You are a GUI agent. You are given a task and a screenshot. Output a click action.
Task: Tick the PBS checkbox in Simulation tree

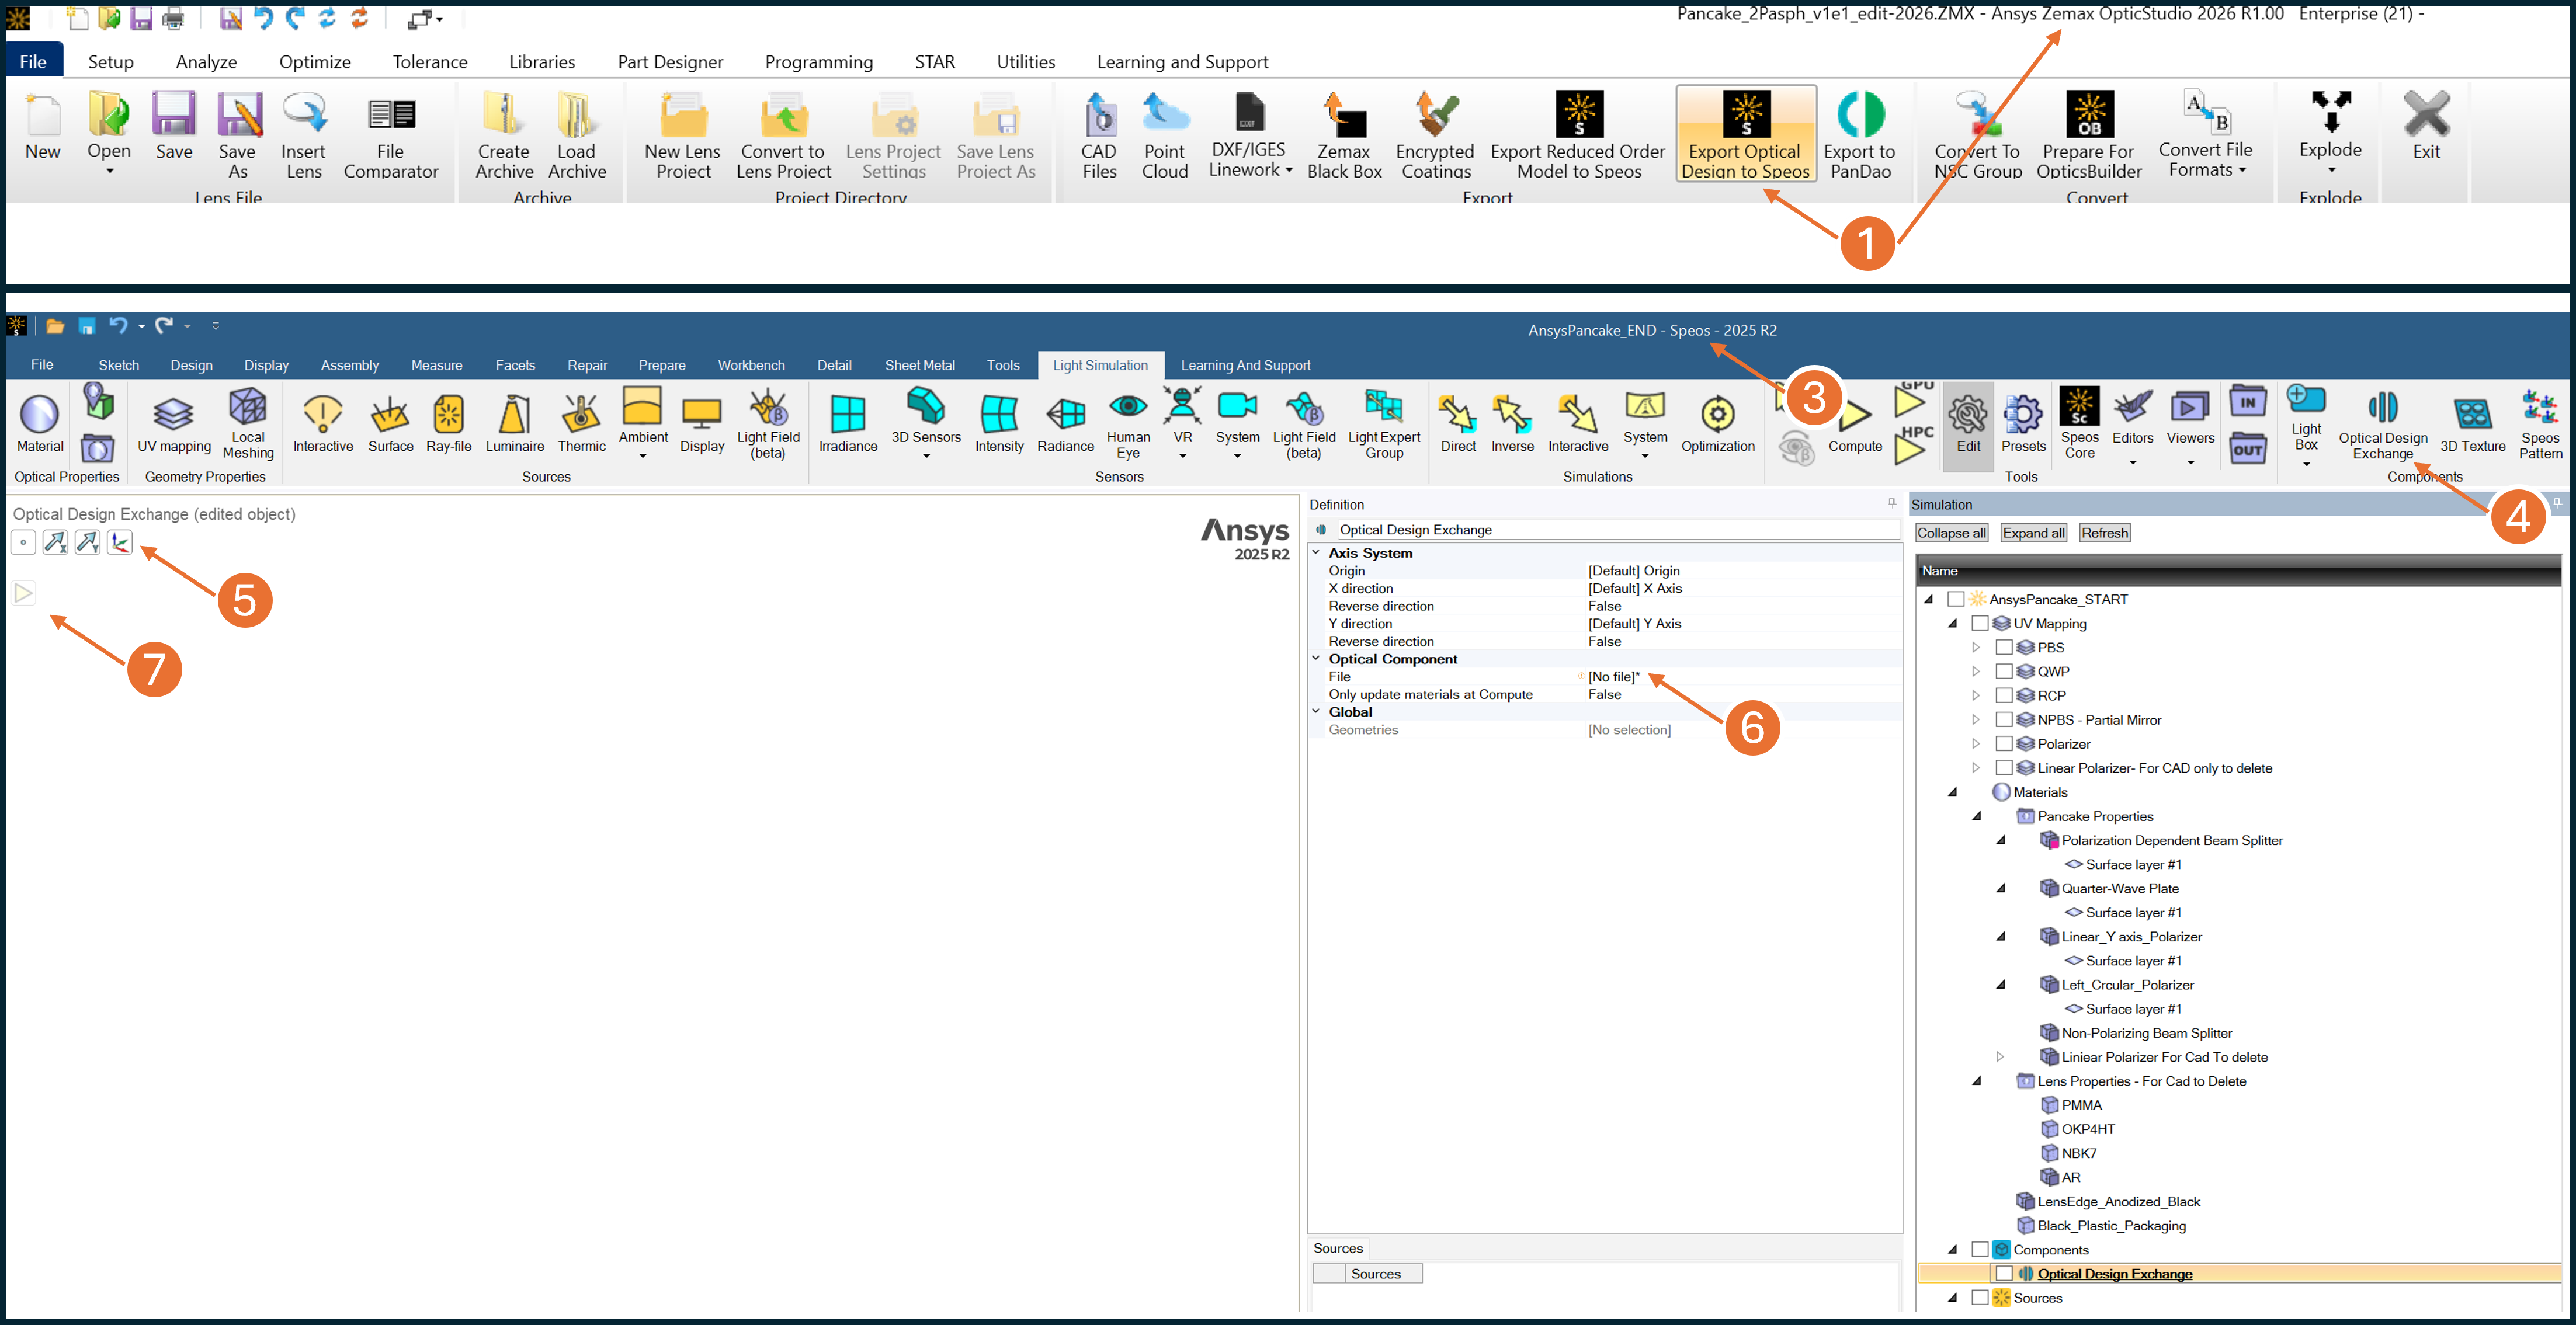pyautogui.click(x=2004, y=648)
